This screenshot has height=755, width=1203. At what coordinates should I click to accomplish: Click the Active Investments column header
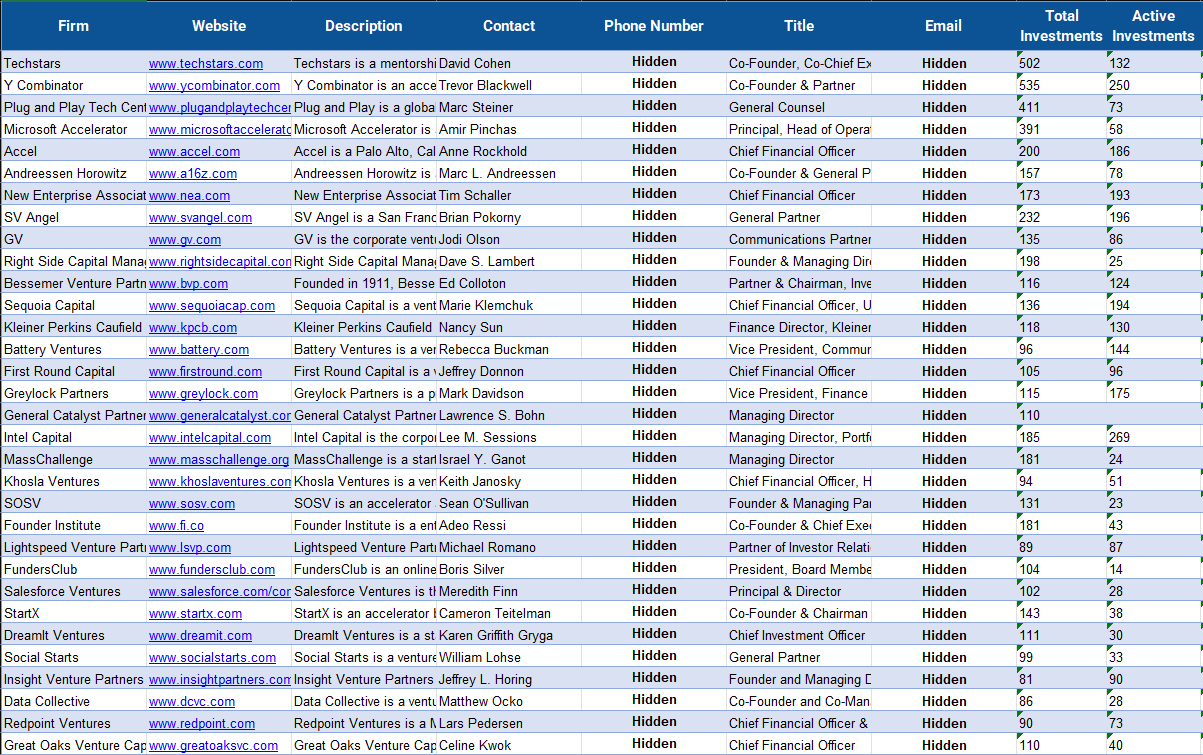[x=1153, y=26]
